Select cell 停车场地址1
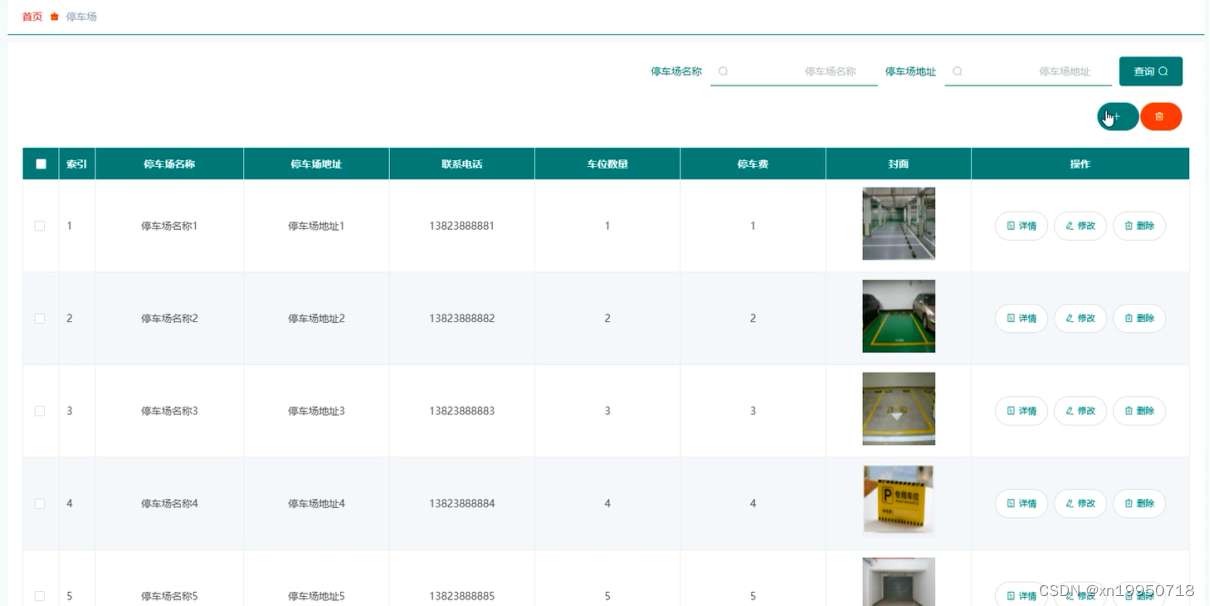1210x606 pixels. tap(316, 226)
